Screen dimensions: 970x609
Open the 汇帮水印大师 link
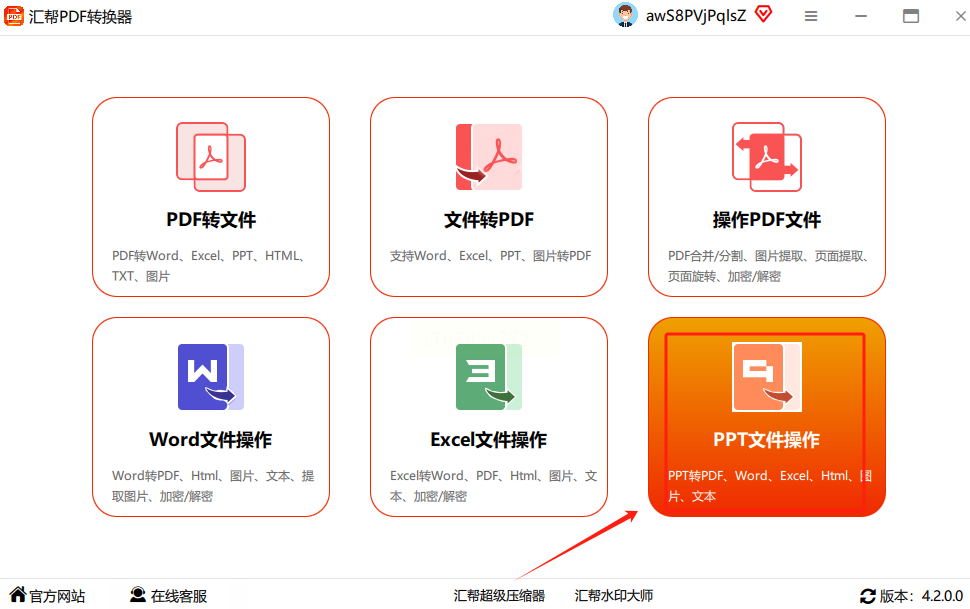click(x=614, y=596)
